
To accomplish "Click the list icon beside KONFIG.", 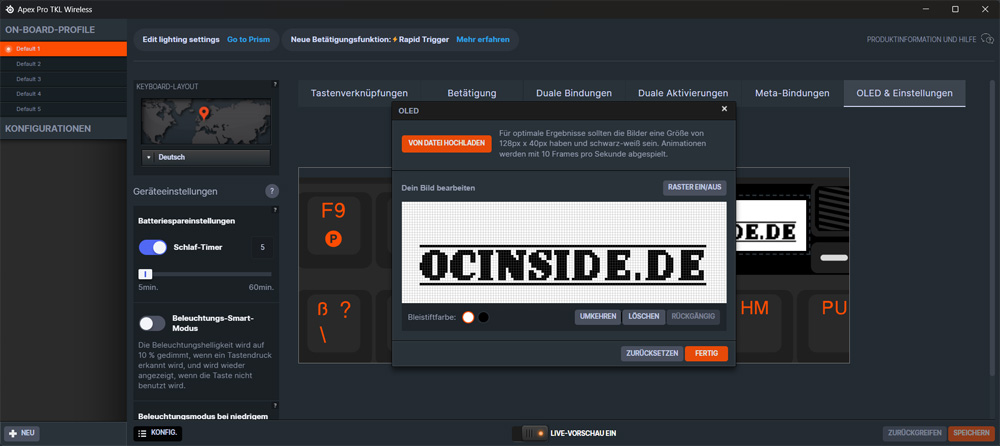I will pyautogui.click(x=142, y=433).
